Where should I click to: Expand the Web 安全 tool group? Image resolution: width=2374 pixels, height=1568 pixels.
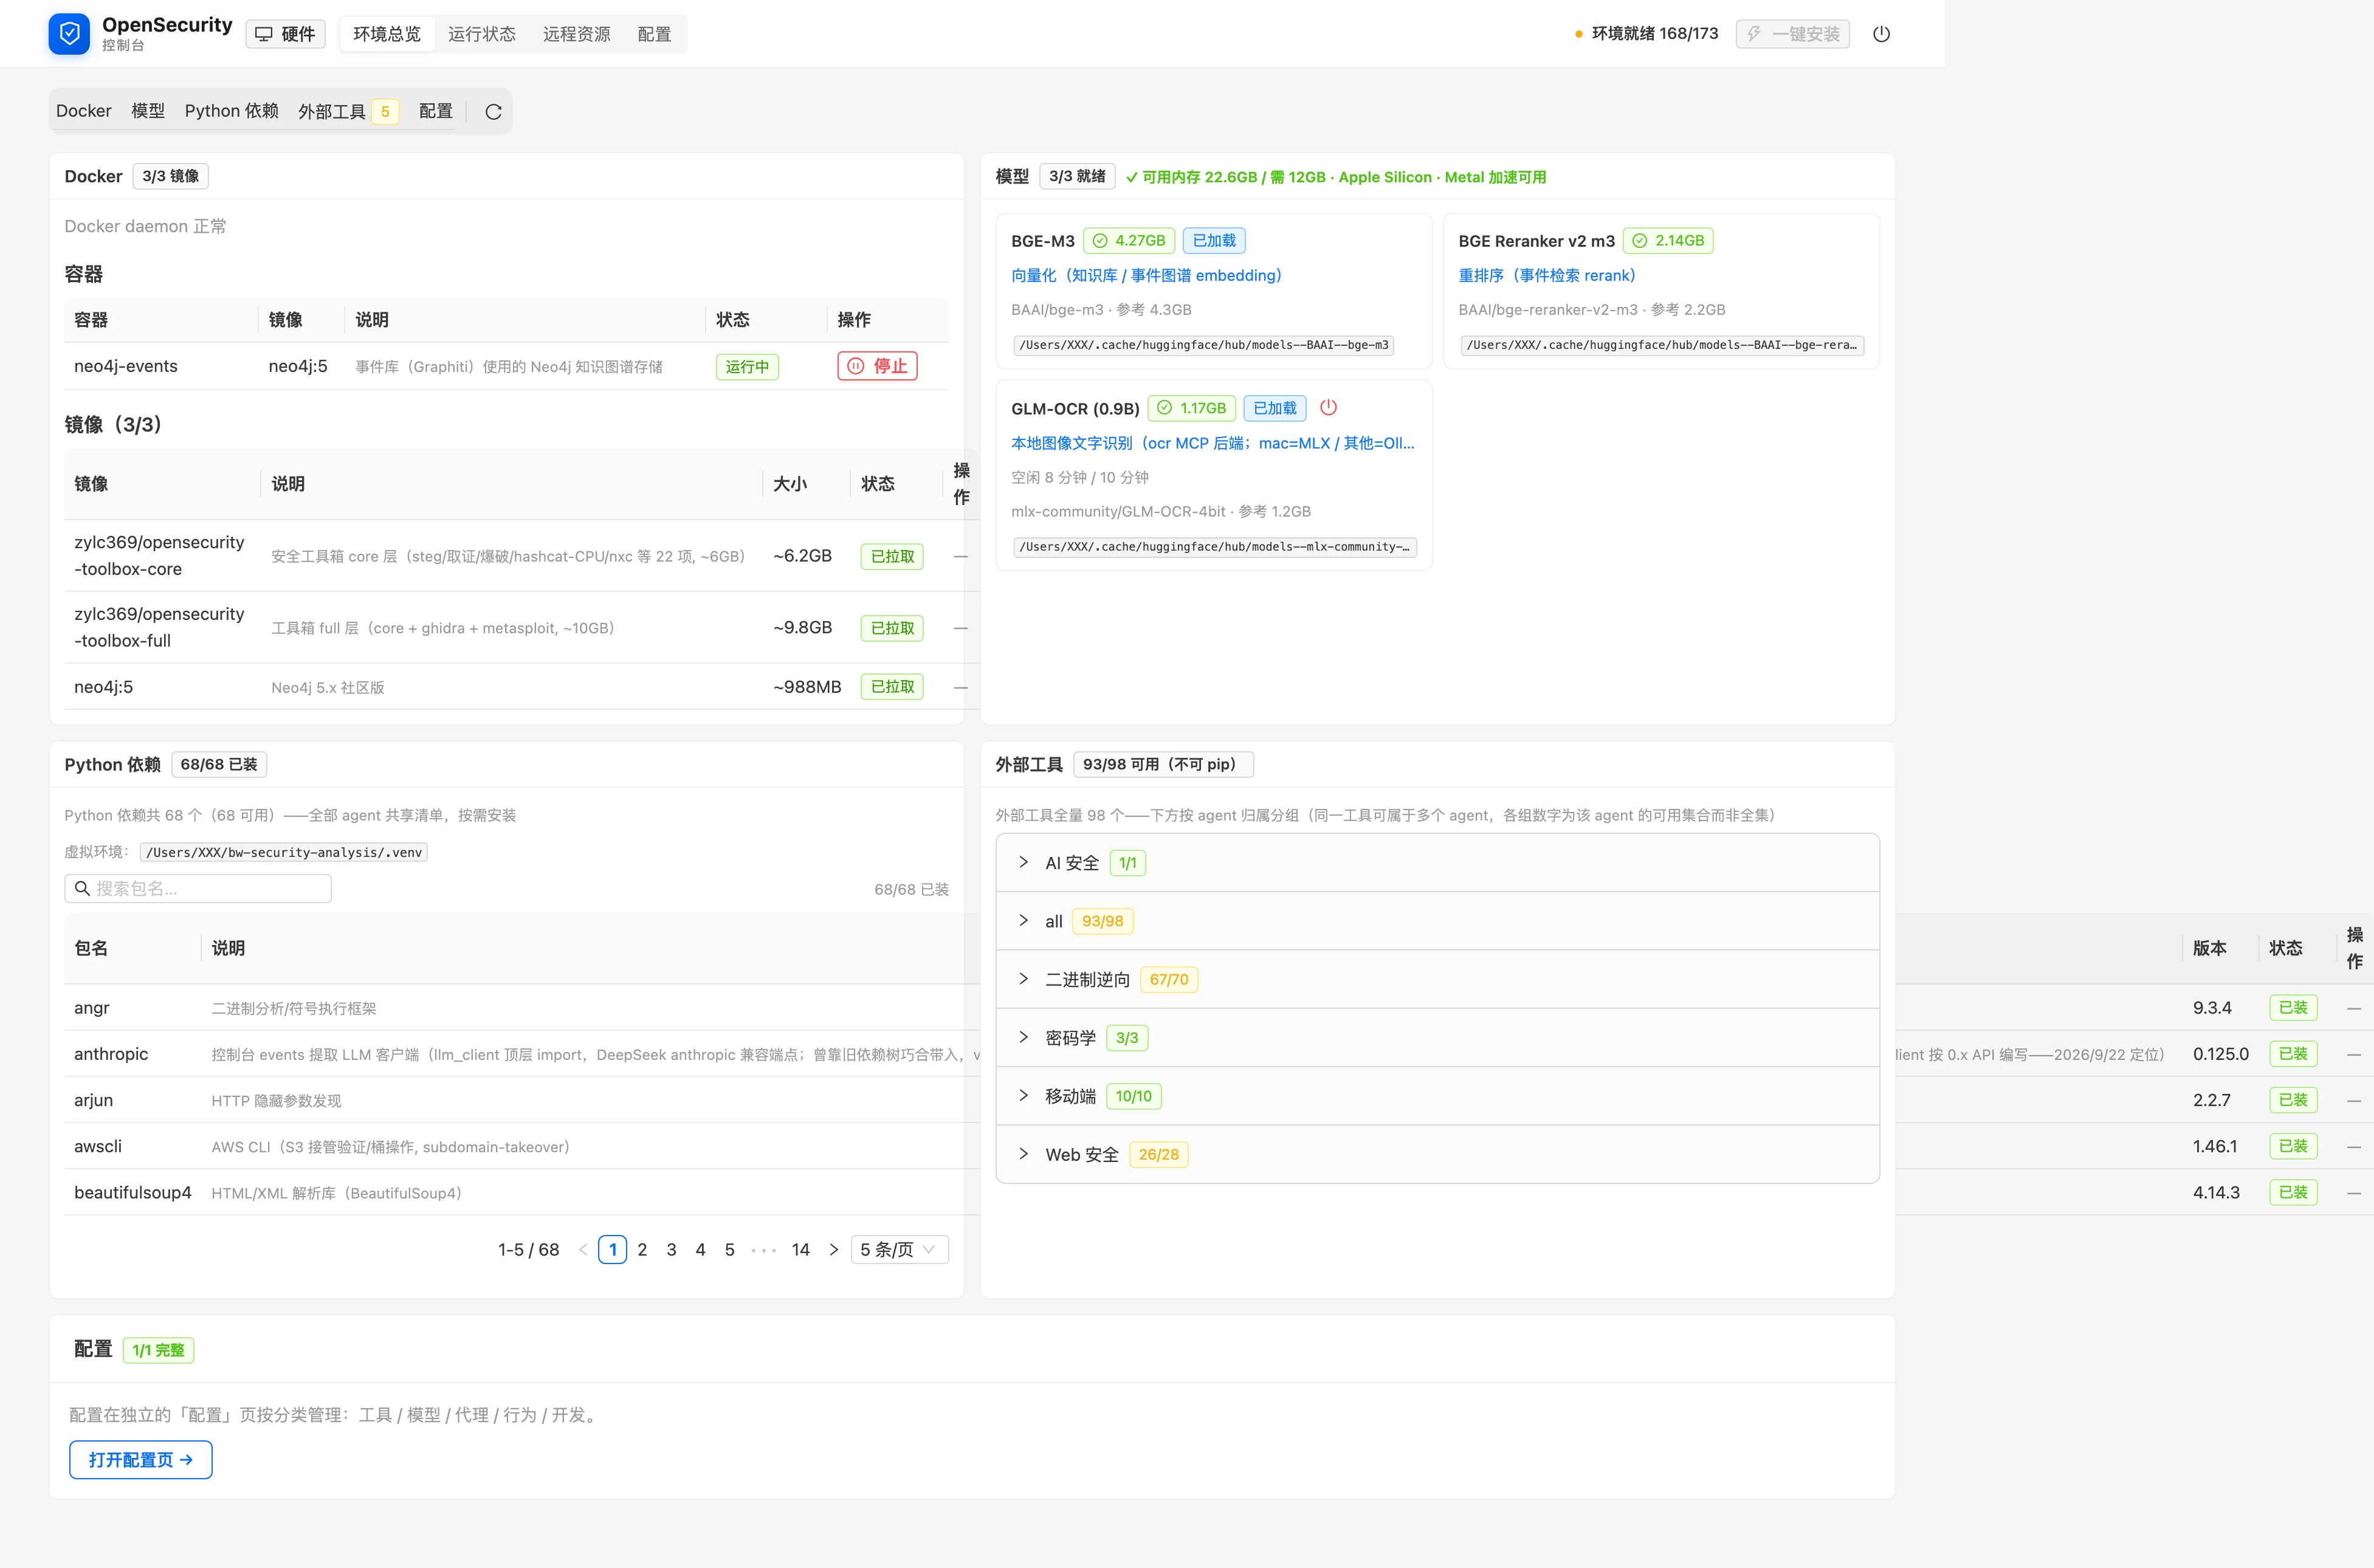(1438, 1154)
